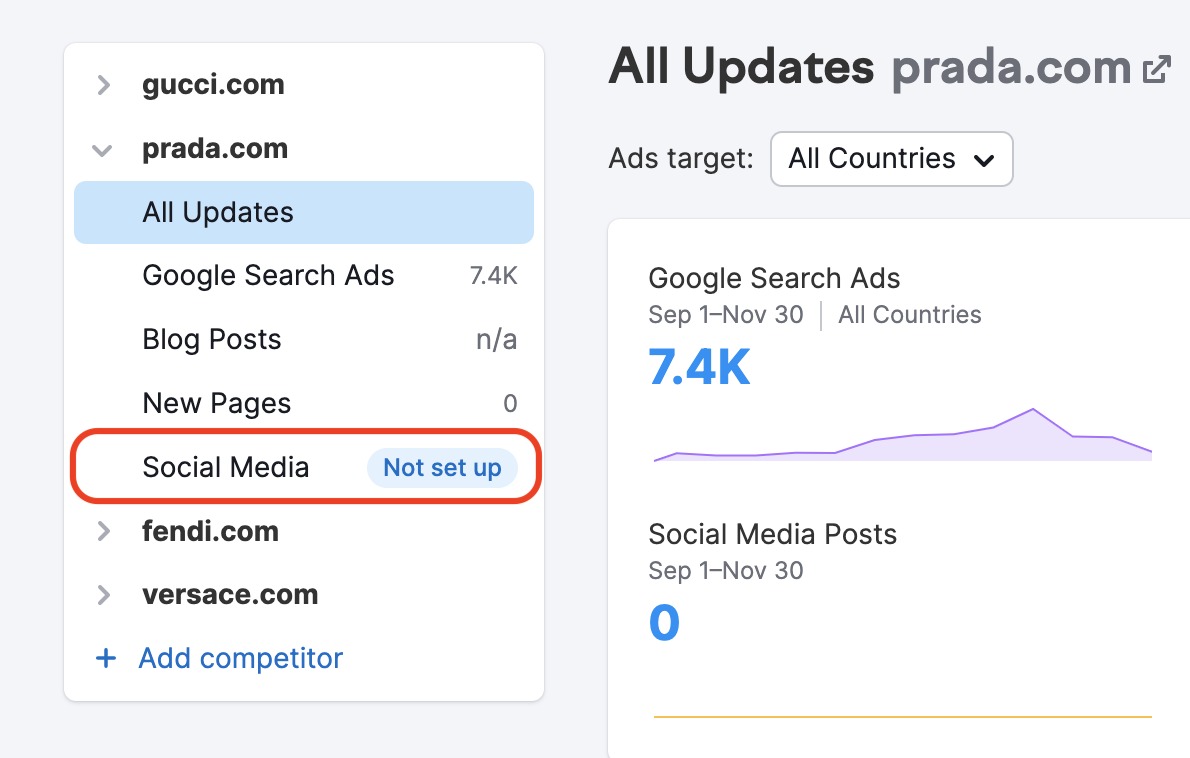Click the Social Media Posts zero count
Image resolution: width=1190 pixels, height=758 pixels.
click(664, 622)
